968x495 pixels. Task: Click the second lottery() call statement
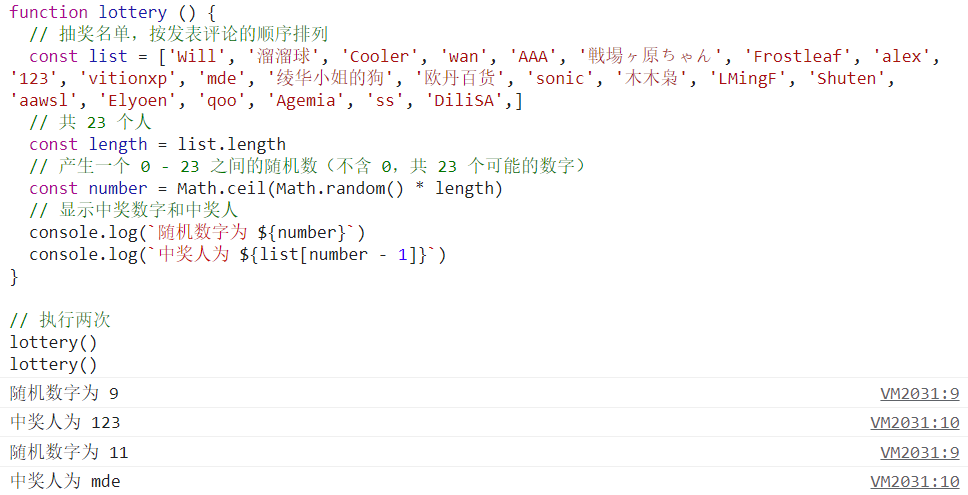(x=54, y=364)
